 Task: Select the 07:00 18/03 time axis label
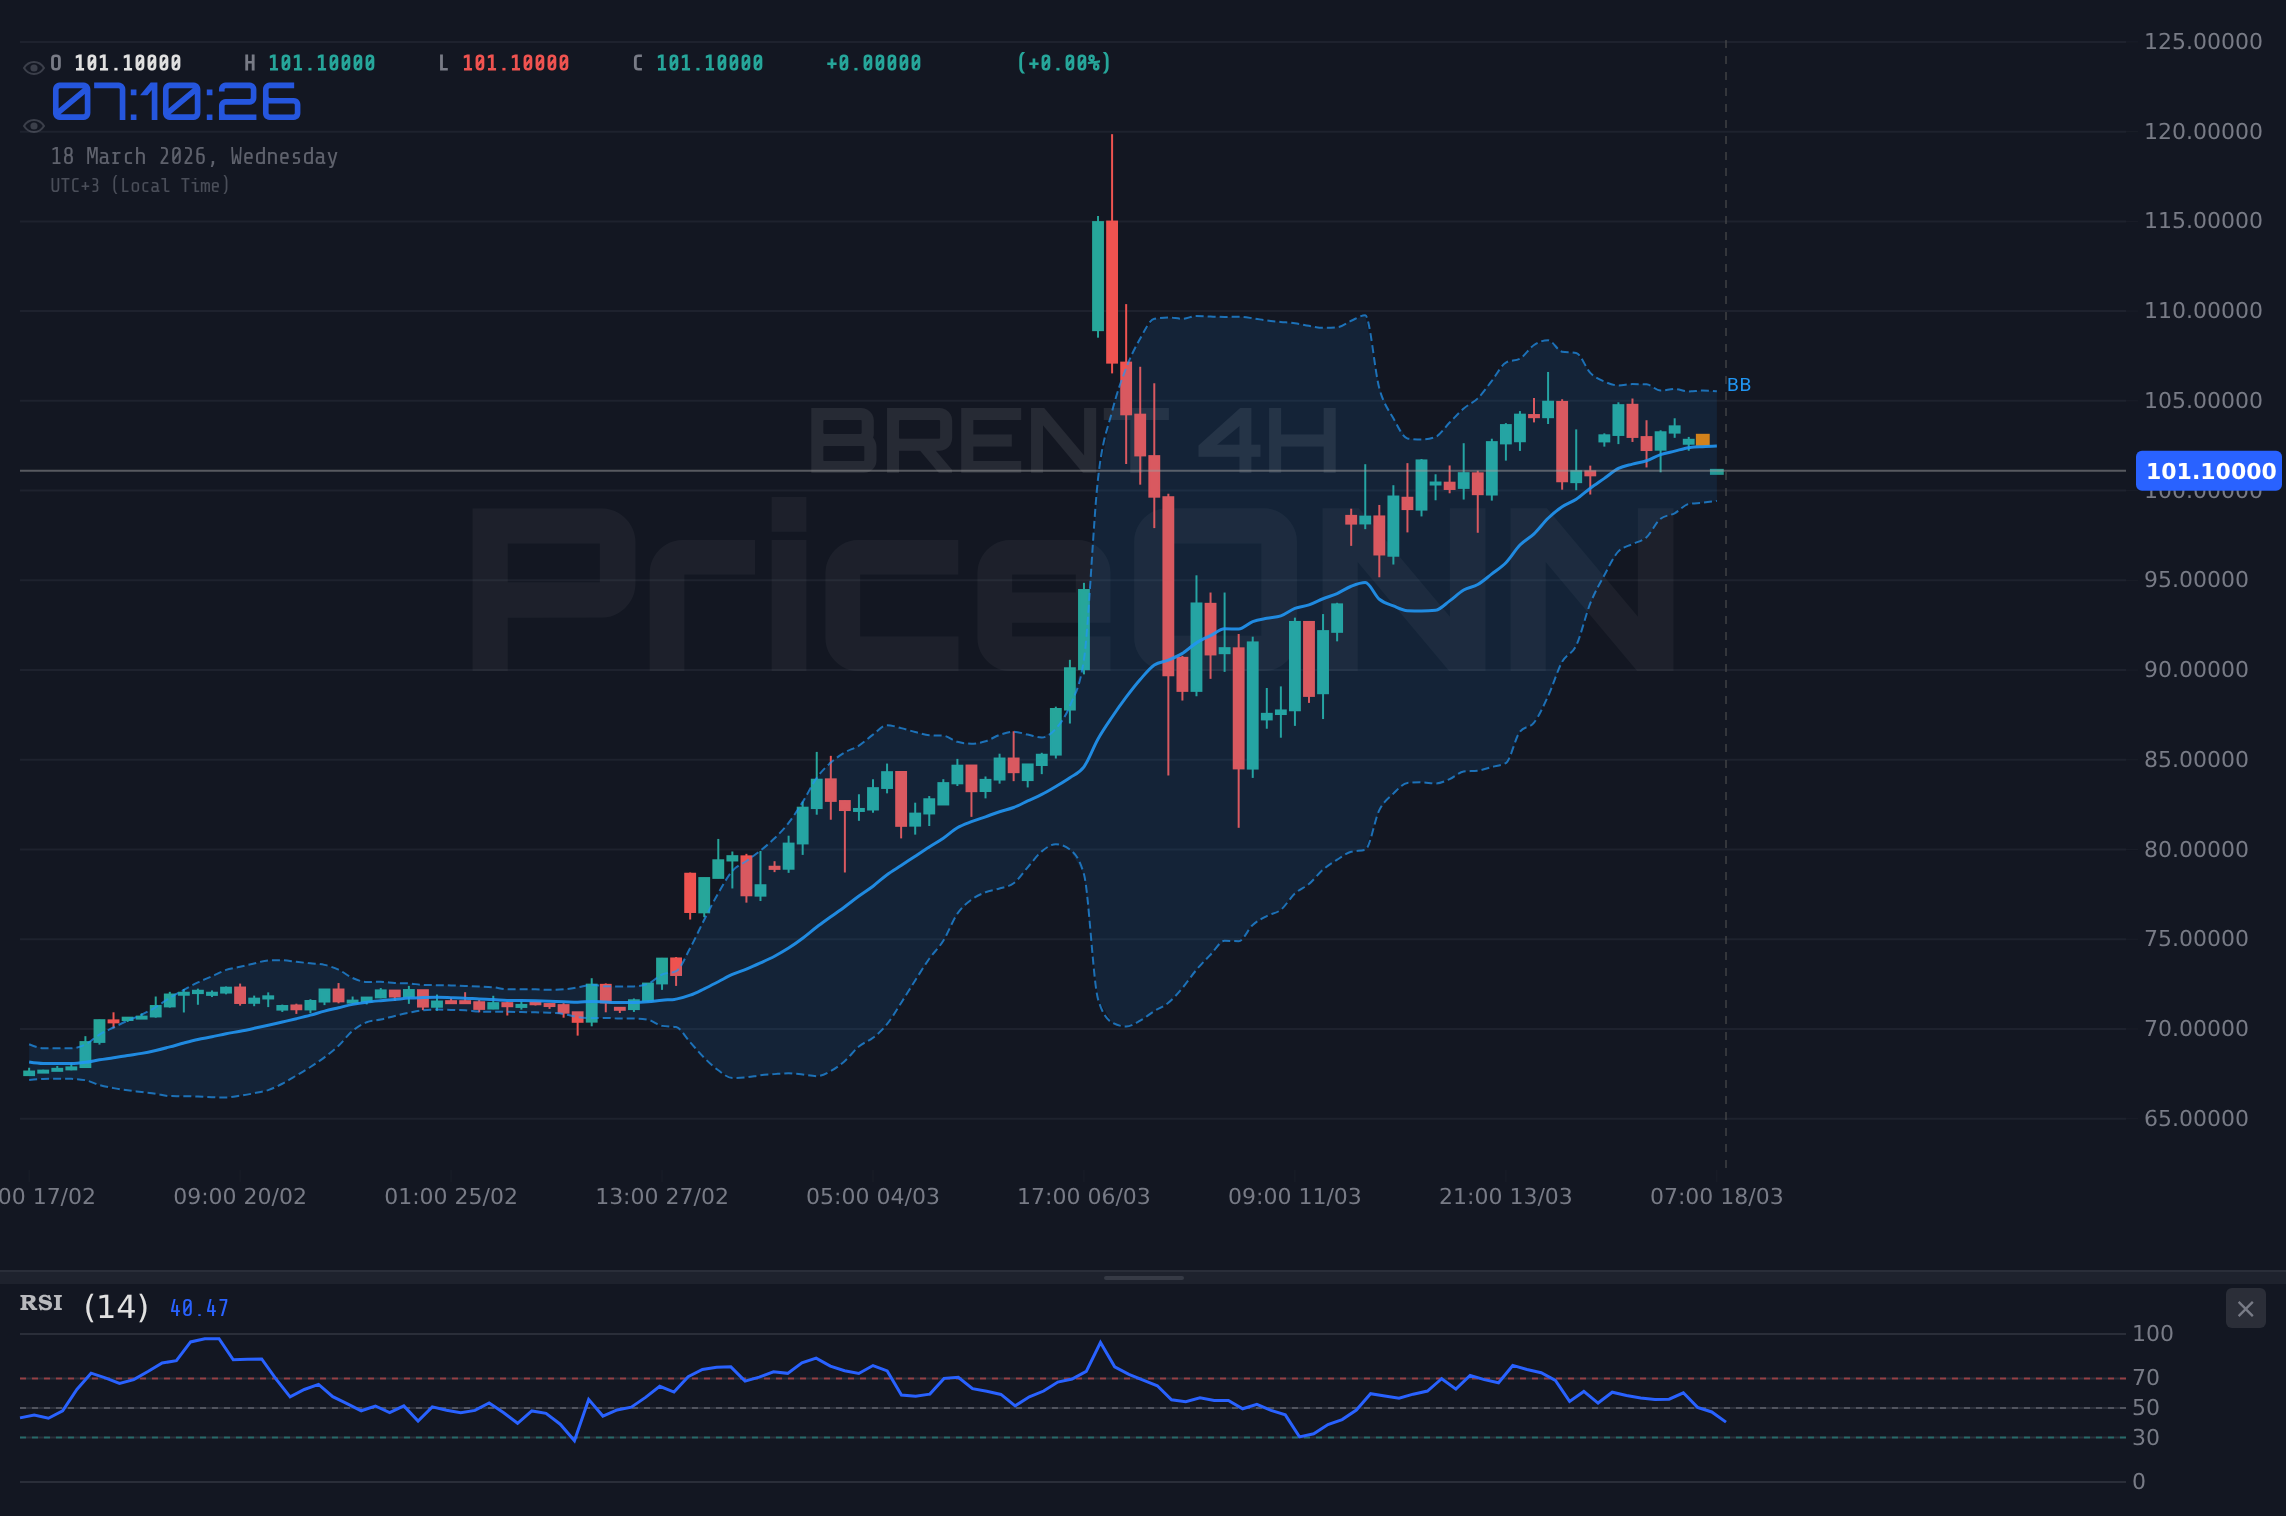click(1717, 1196)
